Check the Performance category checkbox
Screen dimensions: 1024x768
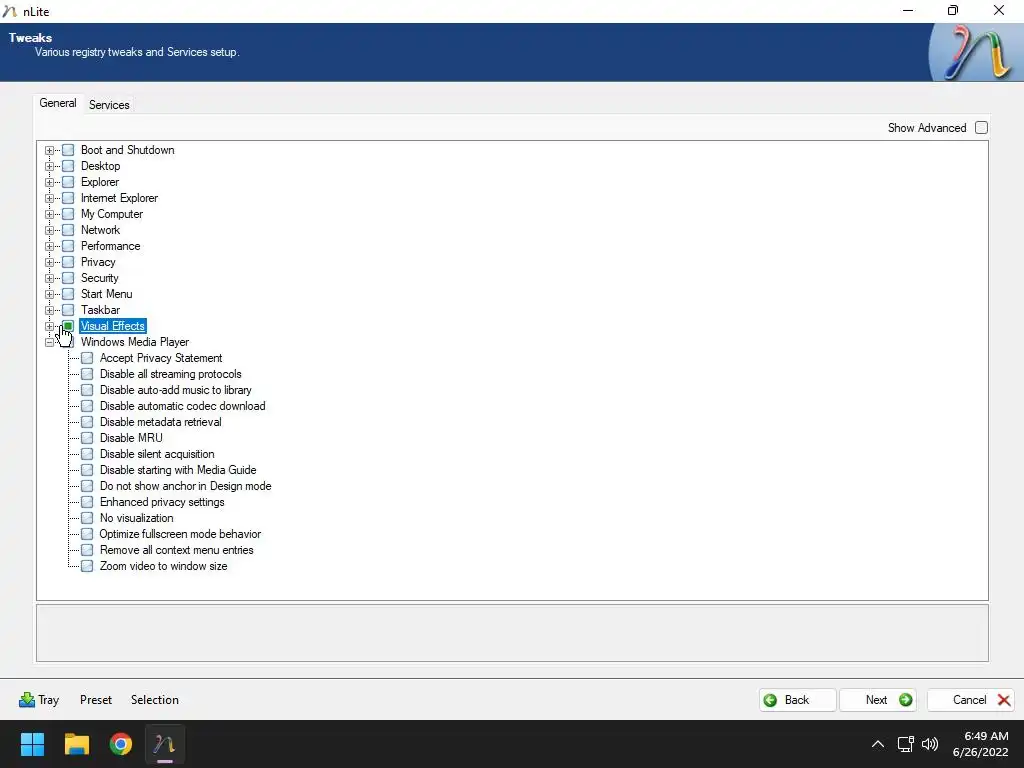[68, 246]
